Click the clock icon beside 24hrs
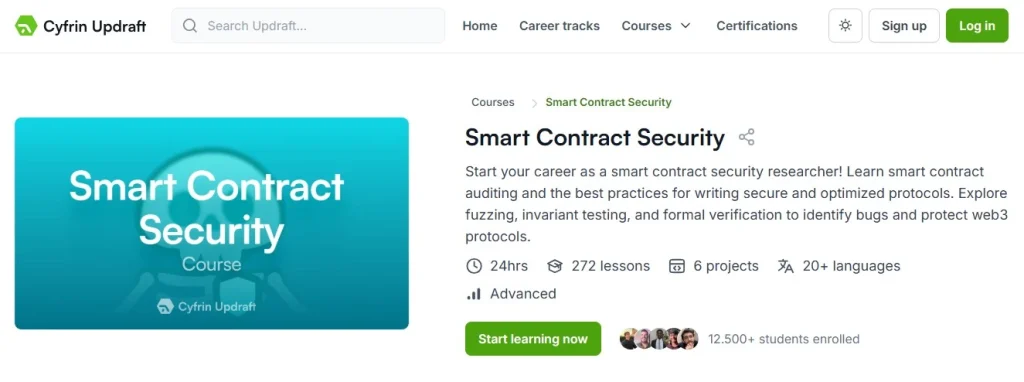 pos(473,266)
